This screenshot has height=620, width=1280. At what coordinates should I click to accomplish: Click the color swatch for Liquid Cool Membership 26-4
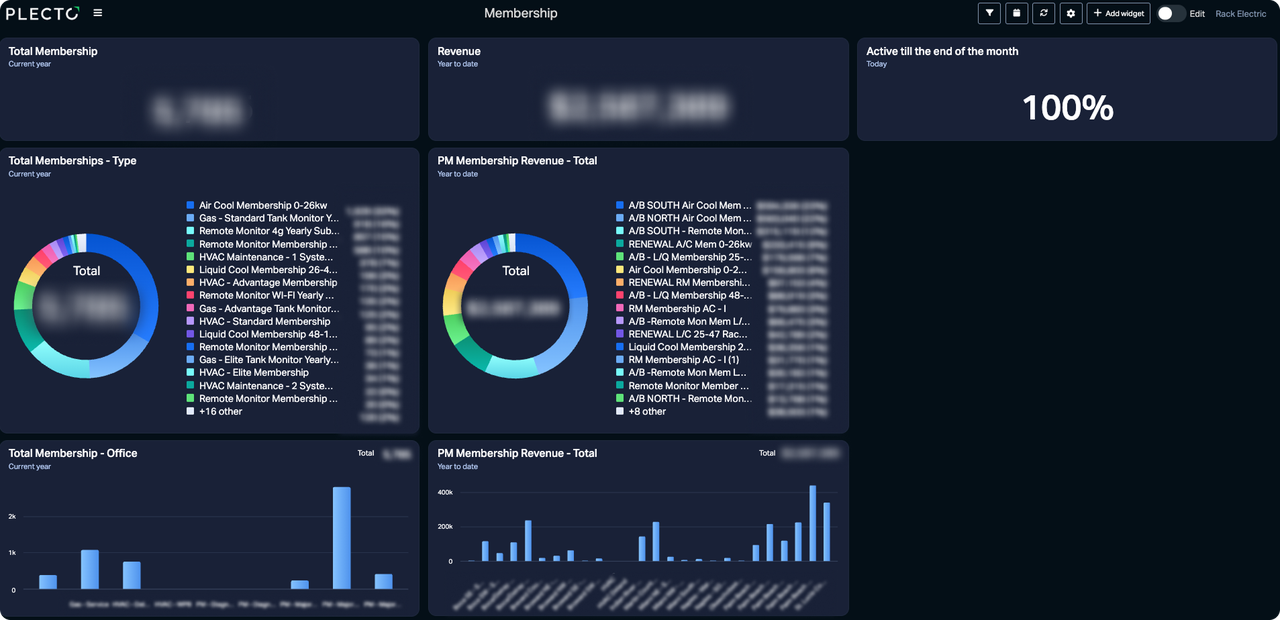pyautogui.click(x=191, y=269)
